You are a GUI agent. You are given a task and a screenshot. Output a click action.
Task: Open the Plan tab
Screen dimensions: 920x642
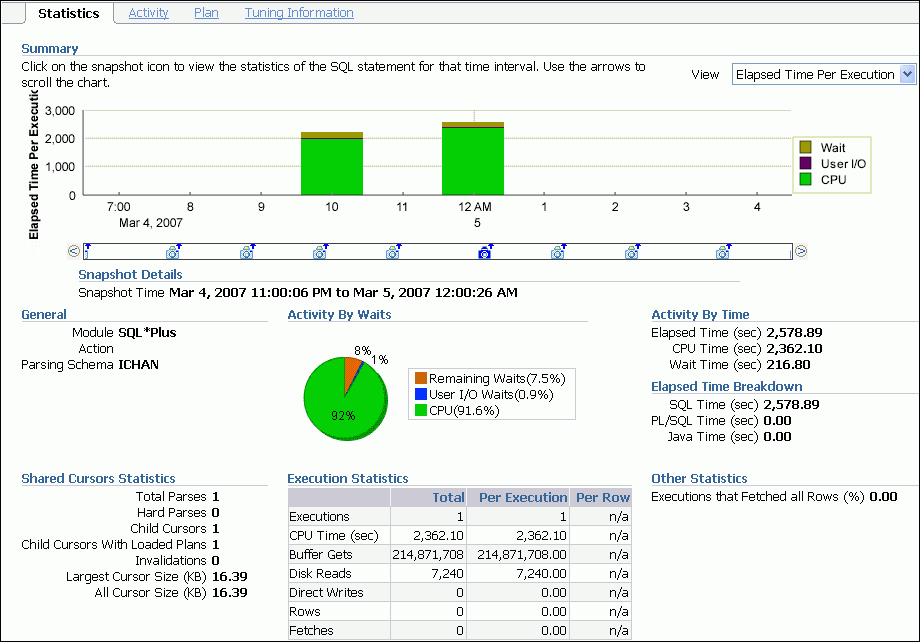click(x=206, y=13)
